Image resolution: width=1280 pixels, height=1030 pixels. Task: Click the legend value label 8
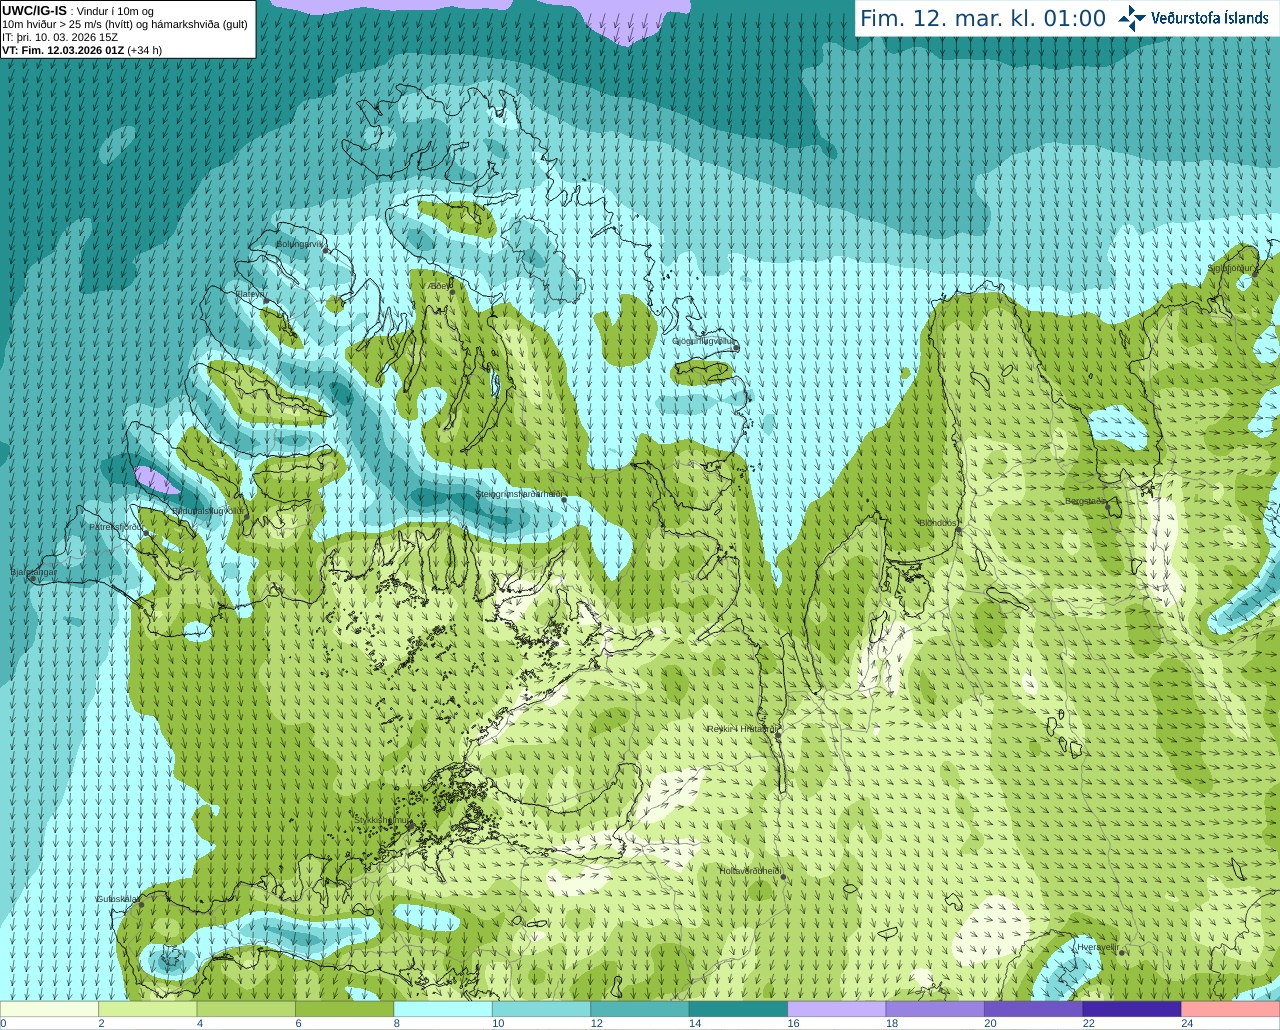397,1023
